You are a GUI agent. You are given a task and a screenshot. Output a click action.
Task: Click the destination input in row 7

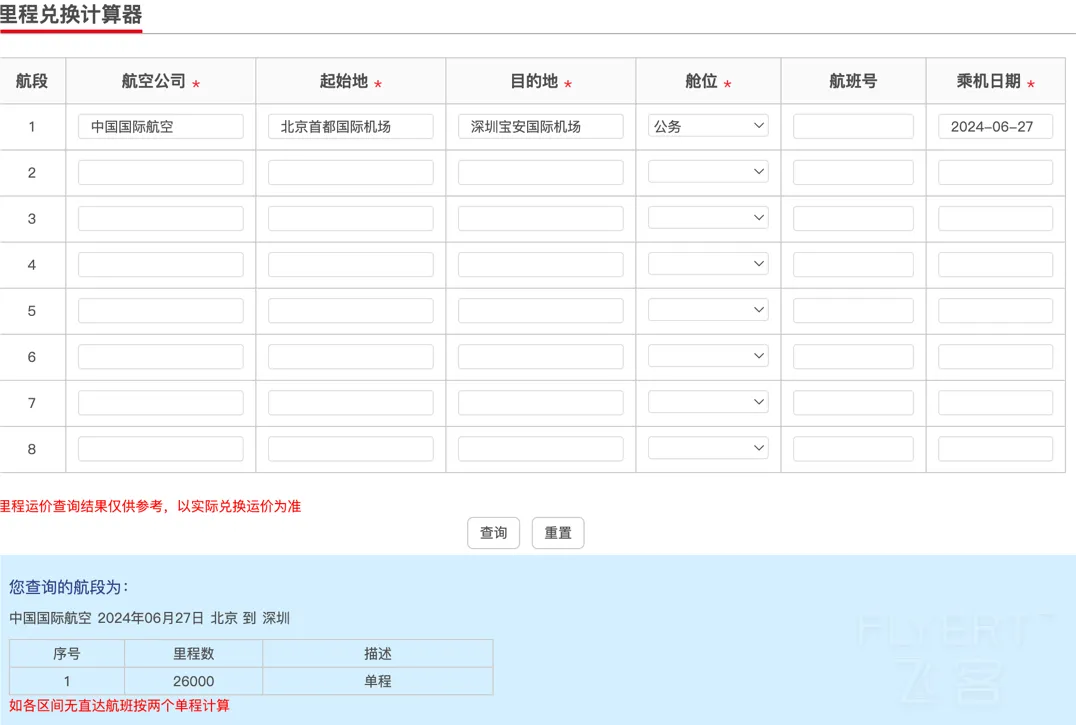541,402
